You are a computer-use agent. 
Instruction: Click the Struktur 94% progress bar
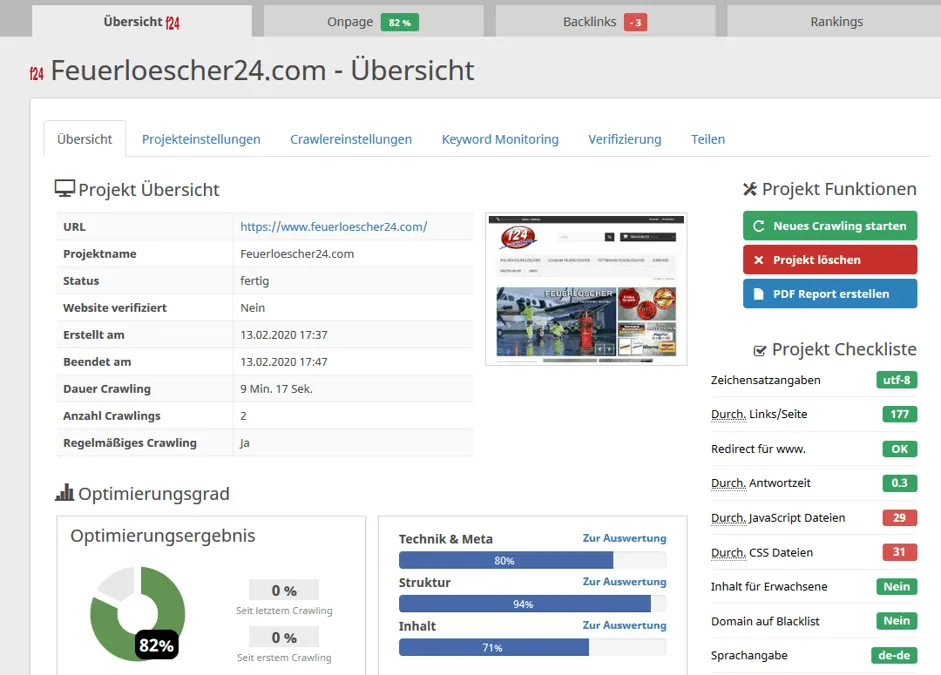tap(532, 604)
